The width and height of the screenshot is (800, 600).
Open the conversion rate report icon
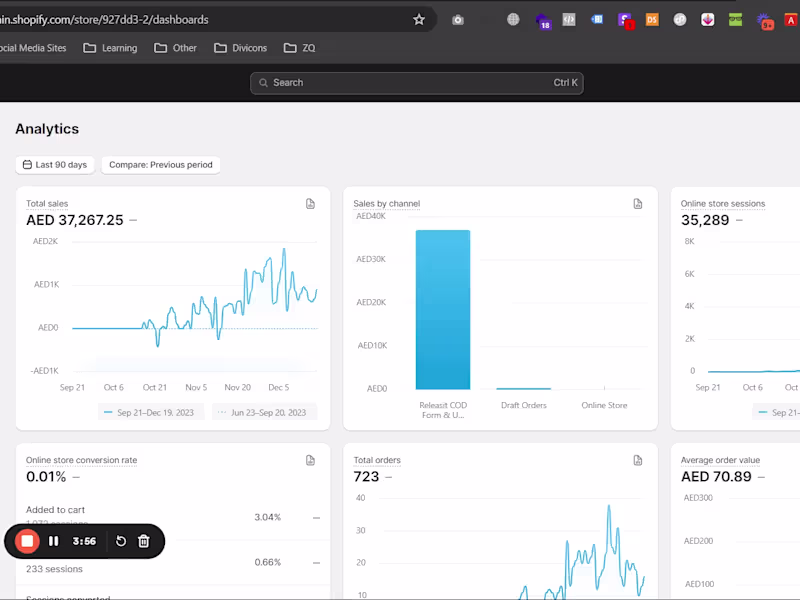[310, 460]
